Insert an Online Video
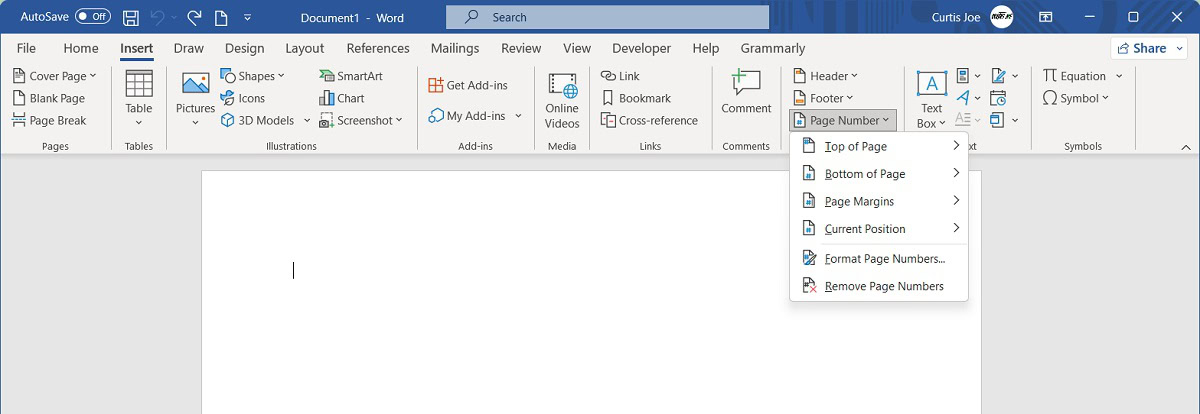The width and height of the screenshot is (1200, 414). click(562, 100)
